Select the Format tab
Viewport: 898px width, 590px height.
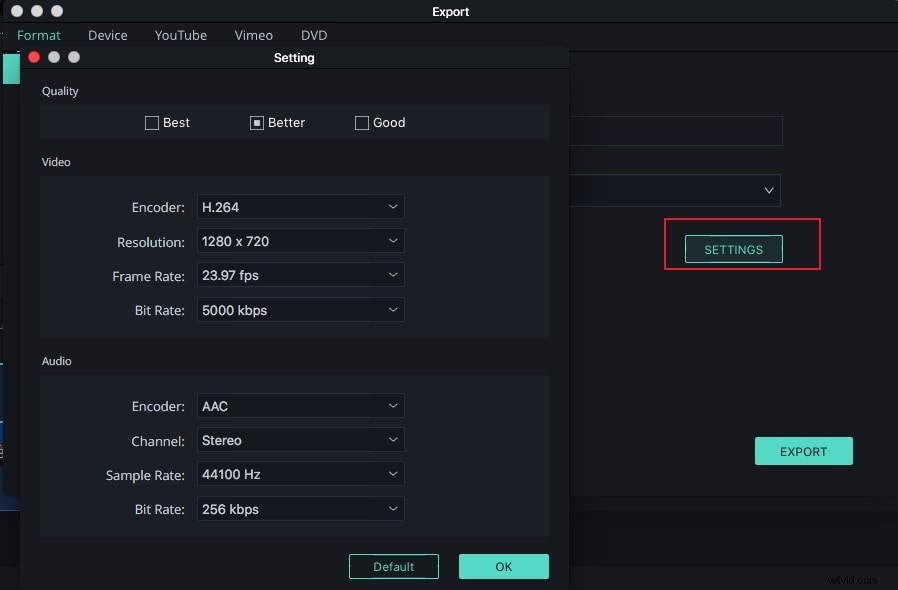39,35
